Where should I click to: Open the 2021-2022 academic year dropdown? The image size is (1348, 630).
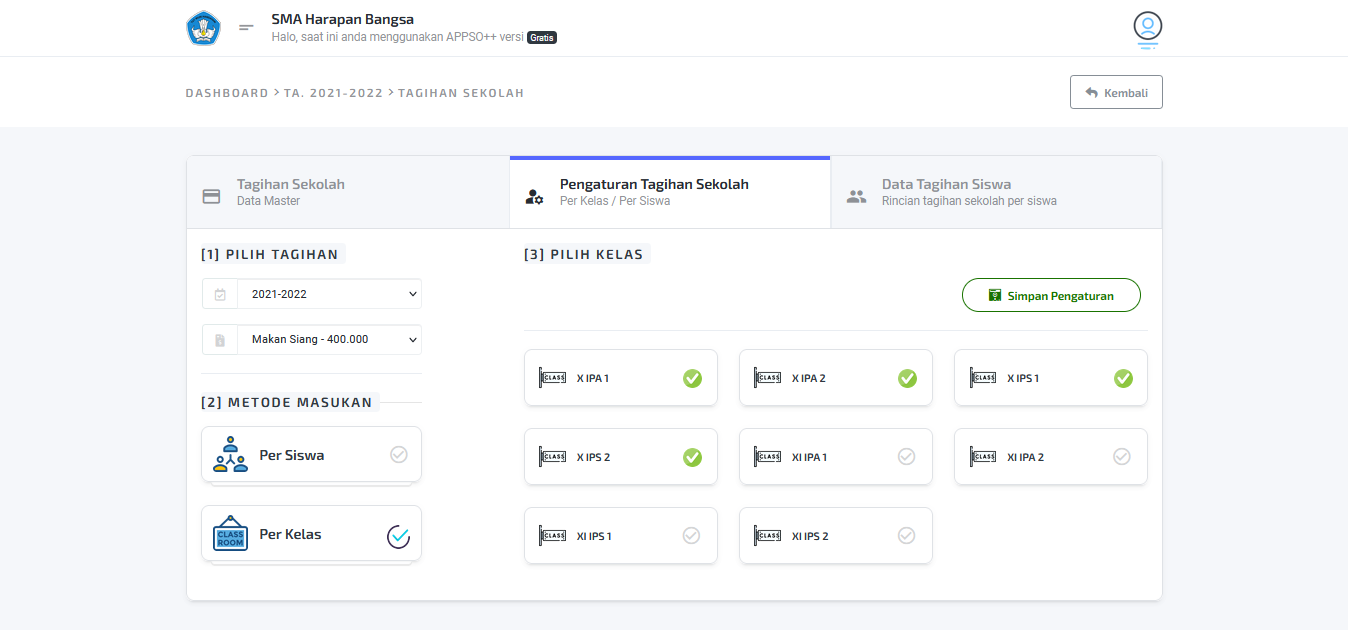tap(329, 294)
